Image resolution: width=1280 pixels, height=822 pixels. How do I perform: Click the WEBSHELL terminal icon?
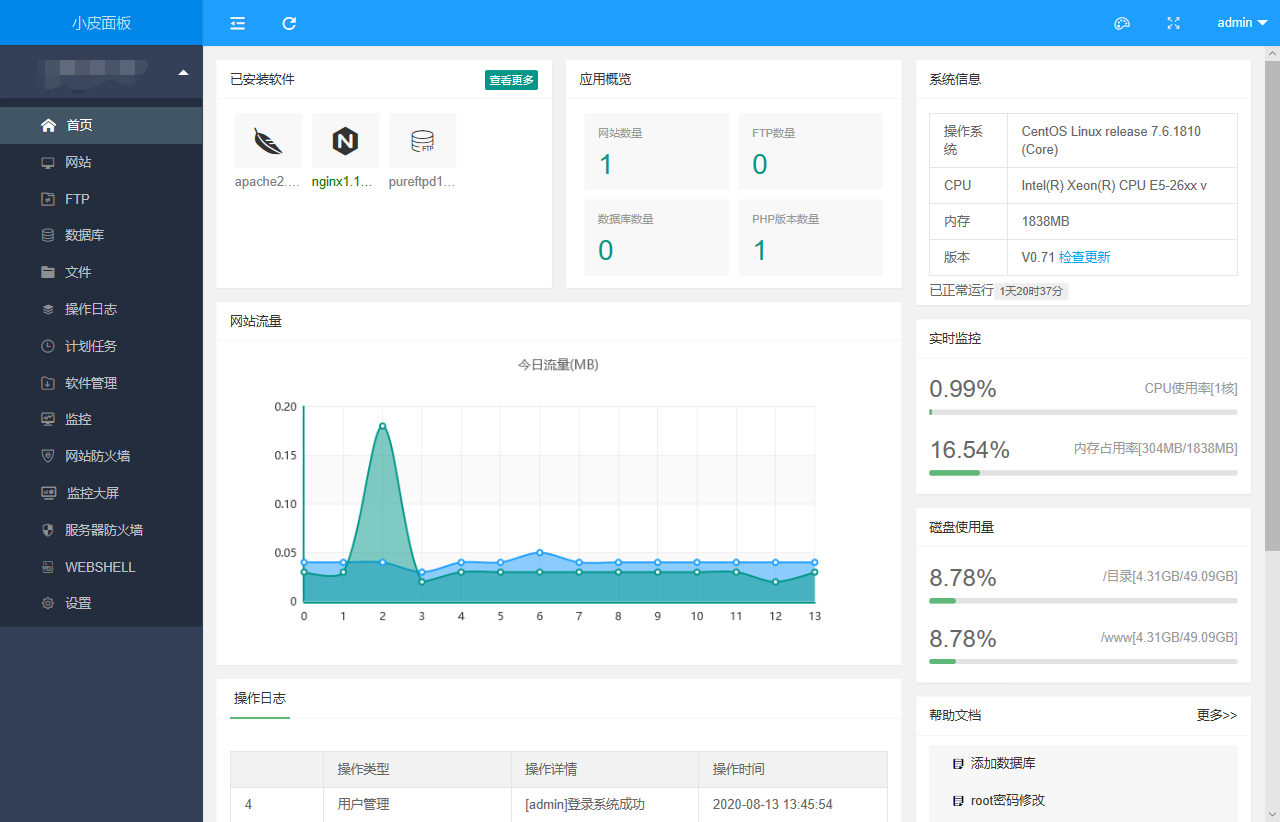(48, 567)
